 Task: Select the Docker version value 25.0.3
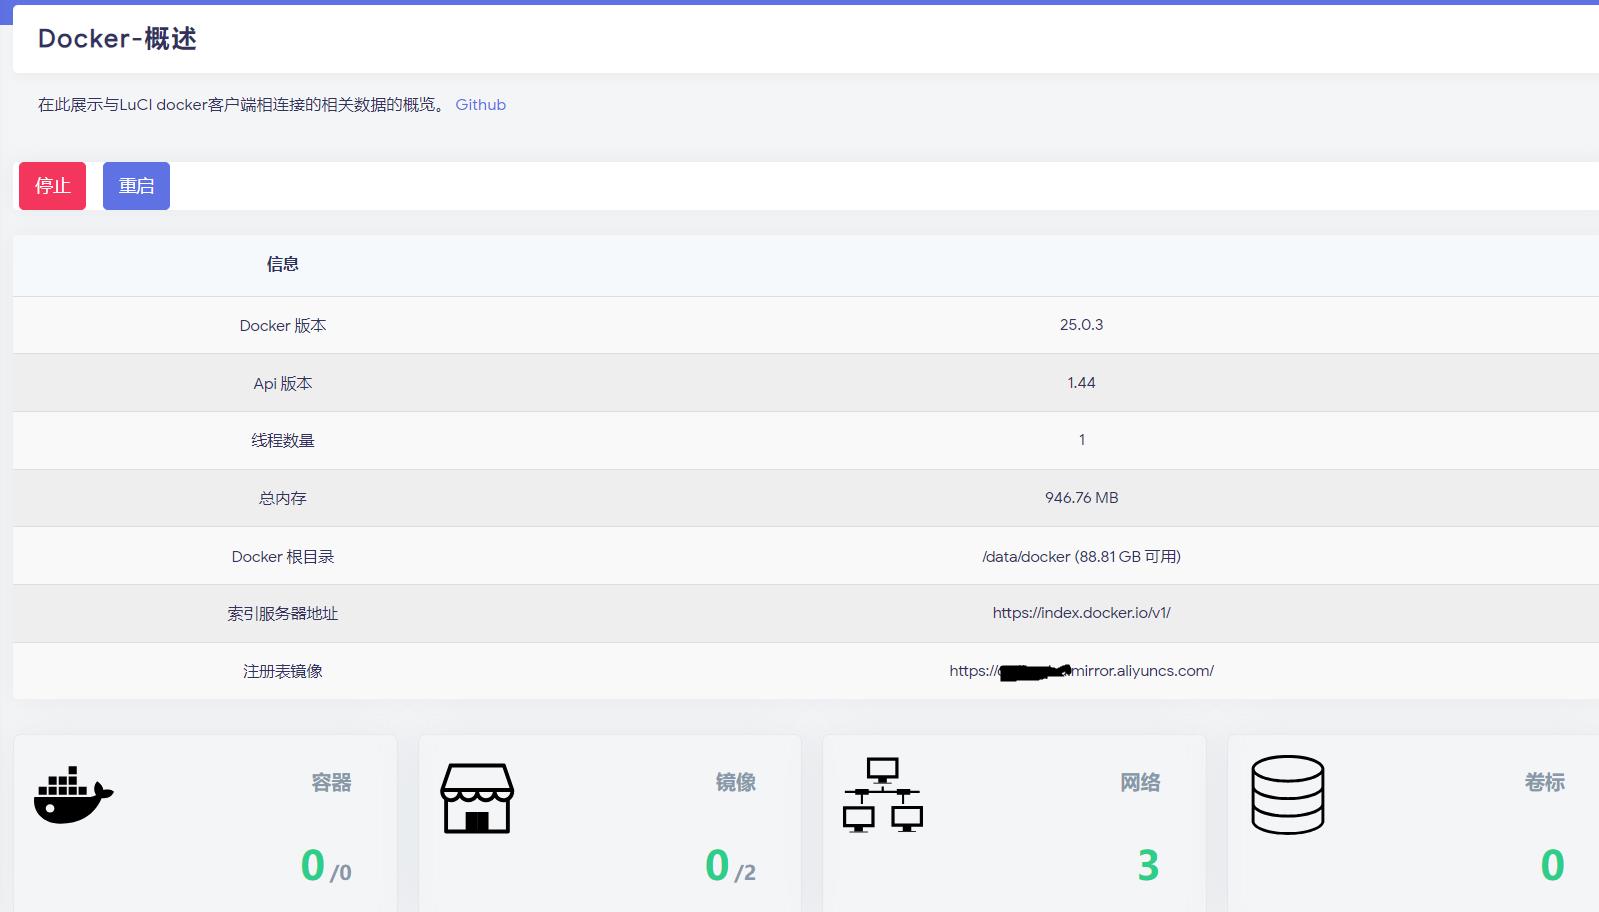coord(1081,325)
